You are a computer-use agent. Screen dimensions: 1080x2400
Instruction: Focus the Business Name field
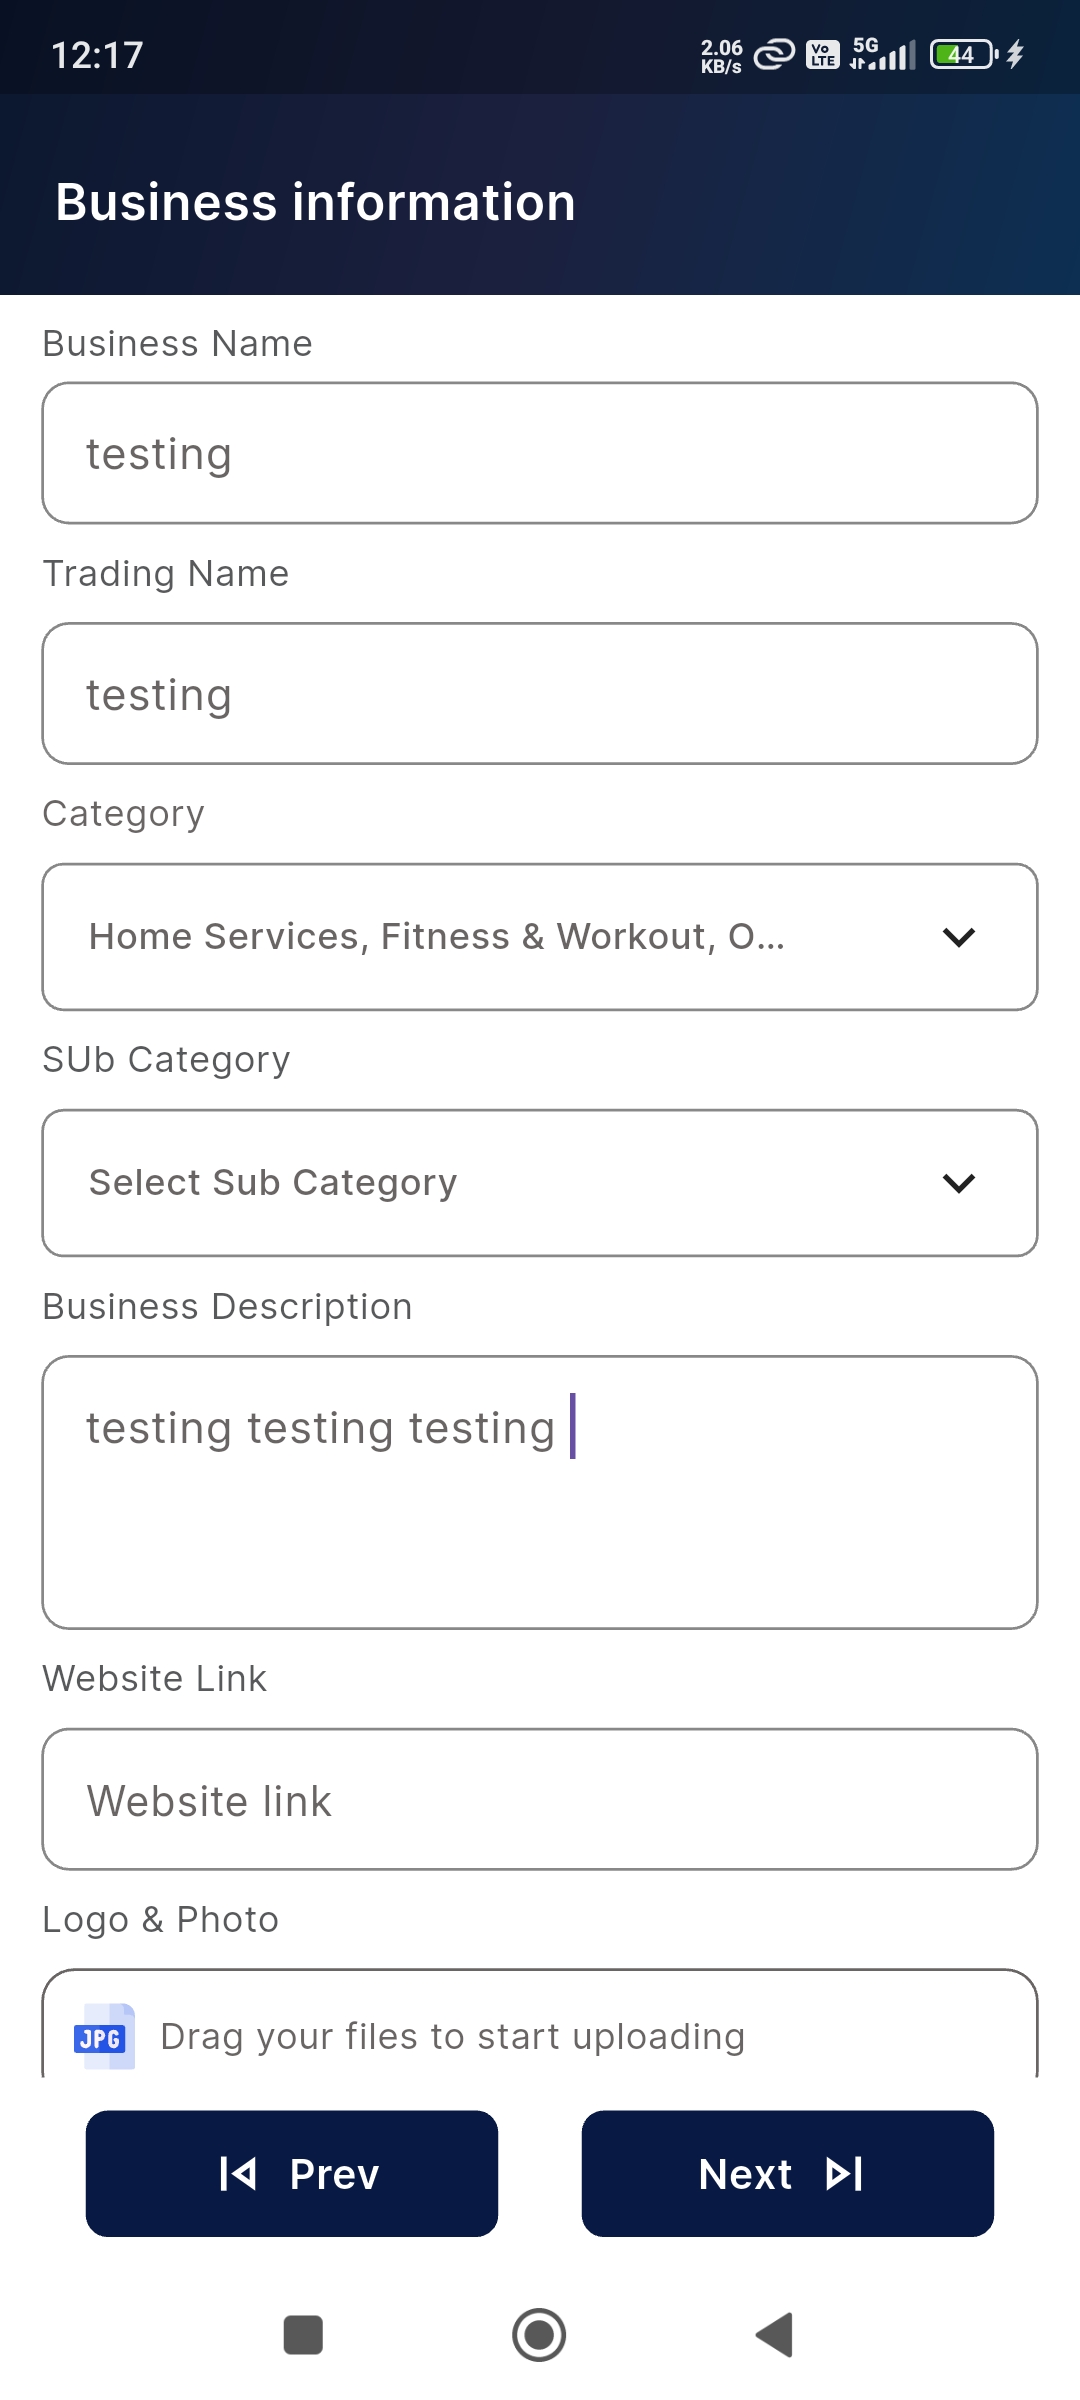pyautogui.click(x=540, y=453)
